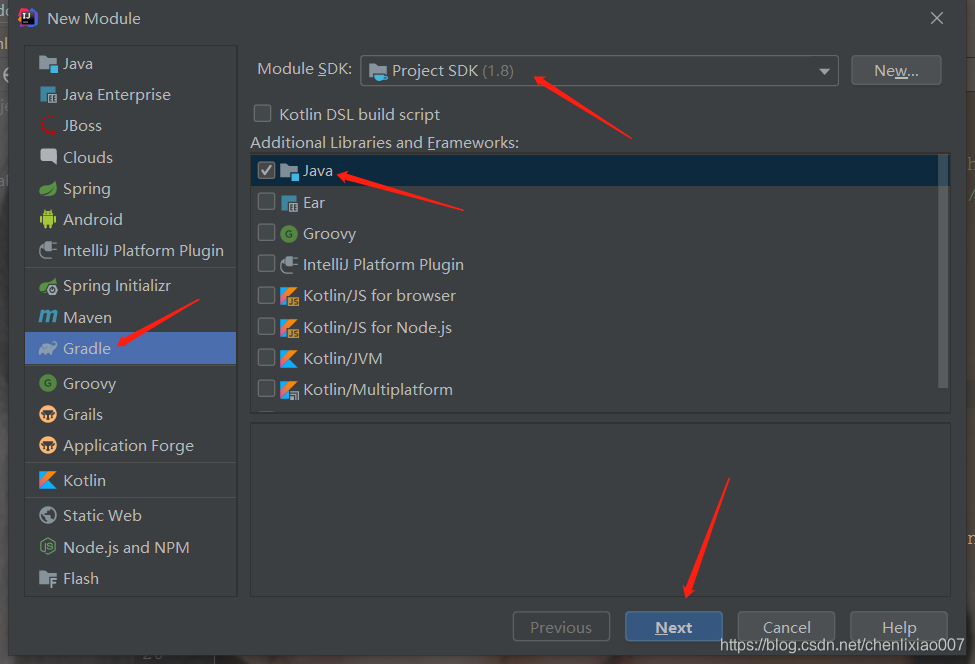Check the Ear framework checkbox

(x=266, y=201)
